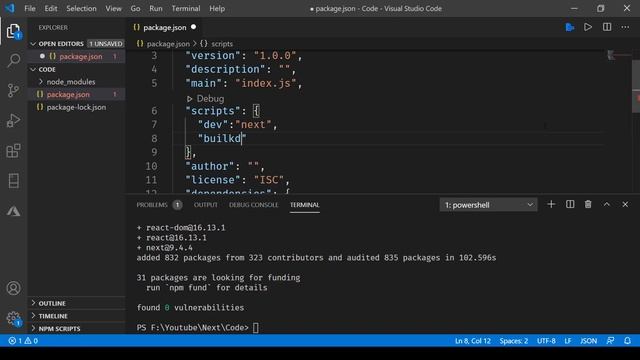Open the Edit menu
This screenshot has width=640, height=360.
click(x=51, y=8)
